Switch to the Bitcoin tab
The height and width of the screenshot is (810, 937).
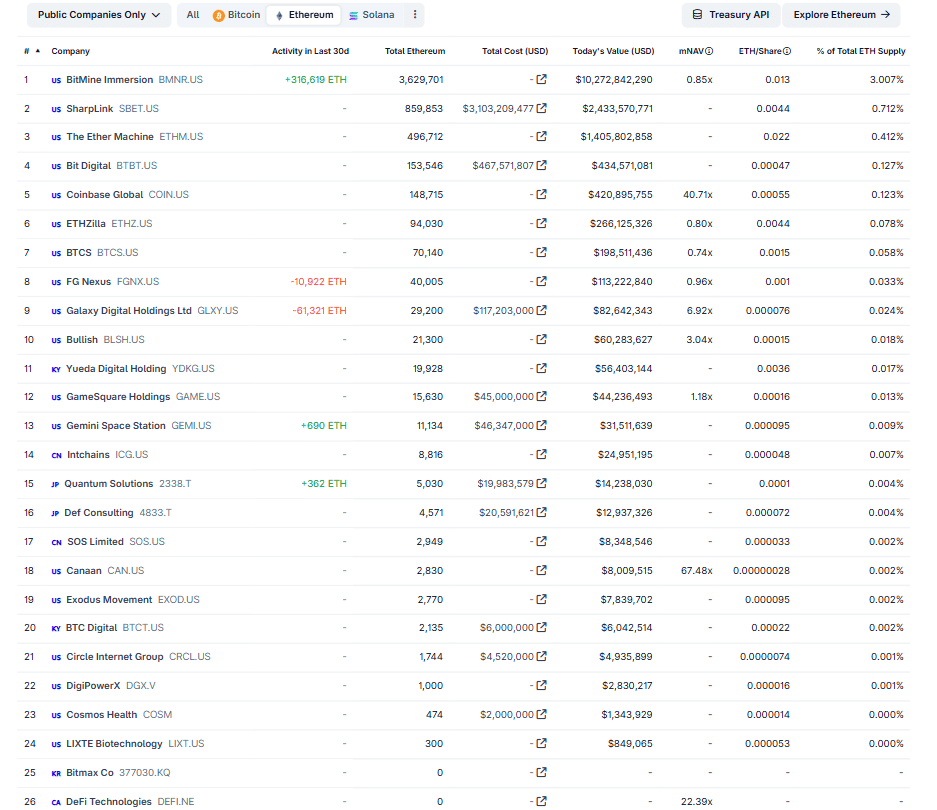pyautogui.click(x=236, y=15)
